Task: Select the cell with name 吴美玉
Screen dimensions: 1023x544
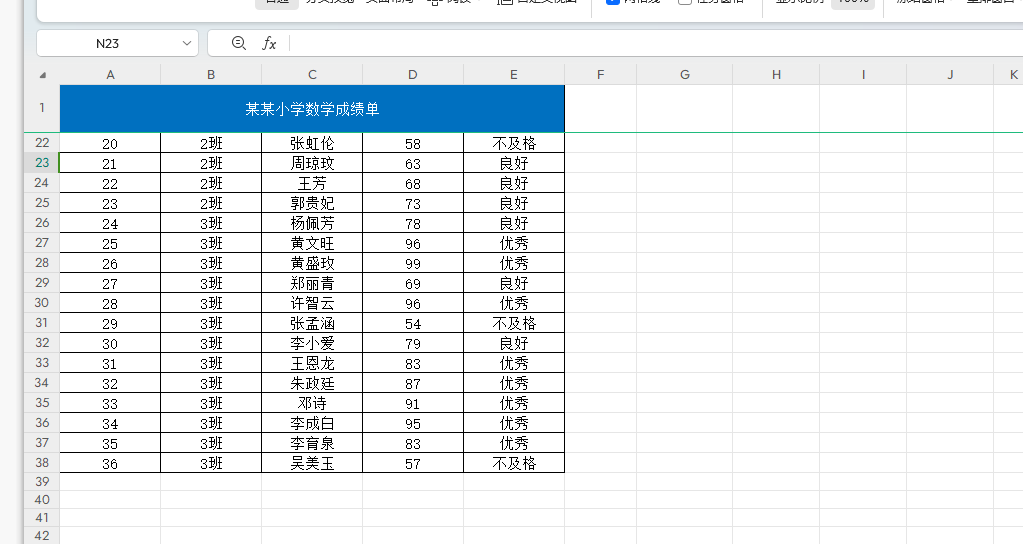Action: click(312, 463)
